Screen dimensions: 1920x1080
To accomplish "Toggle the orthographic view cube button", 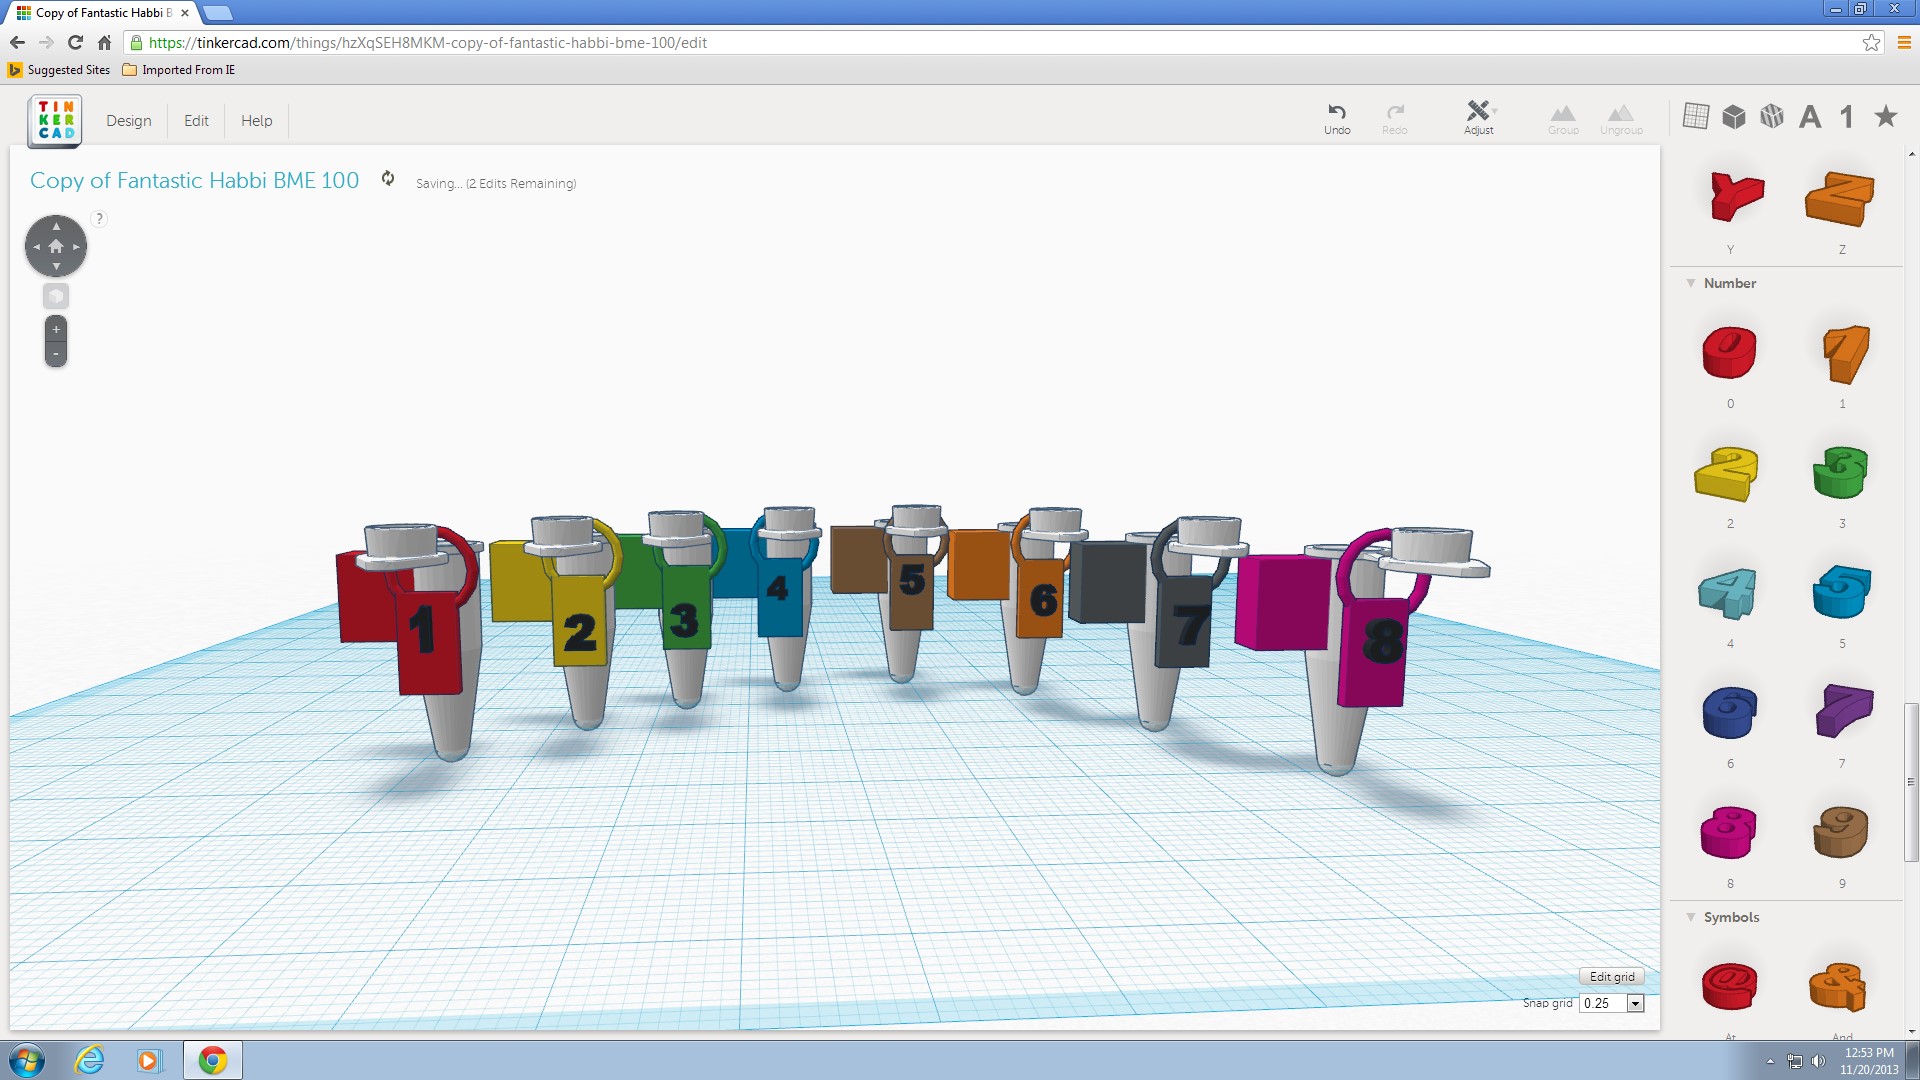I will (x=56, y=296).
